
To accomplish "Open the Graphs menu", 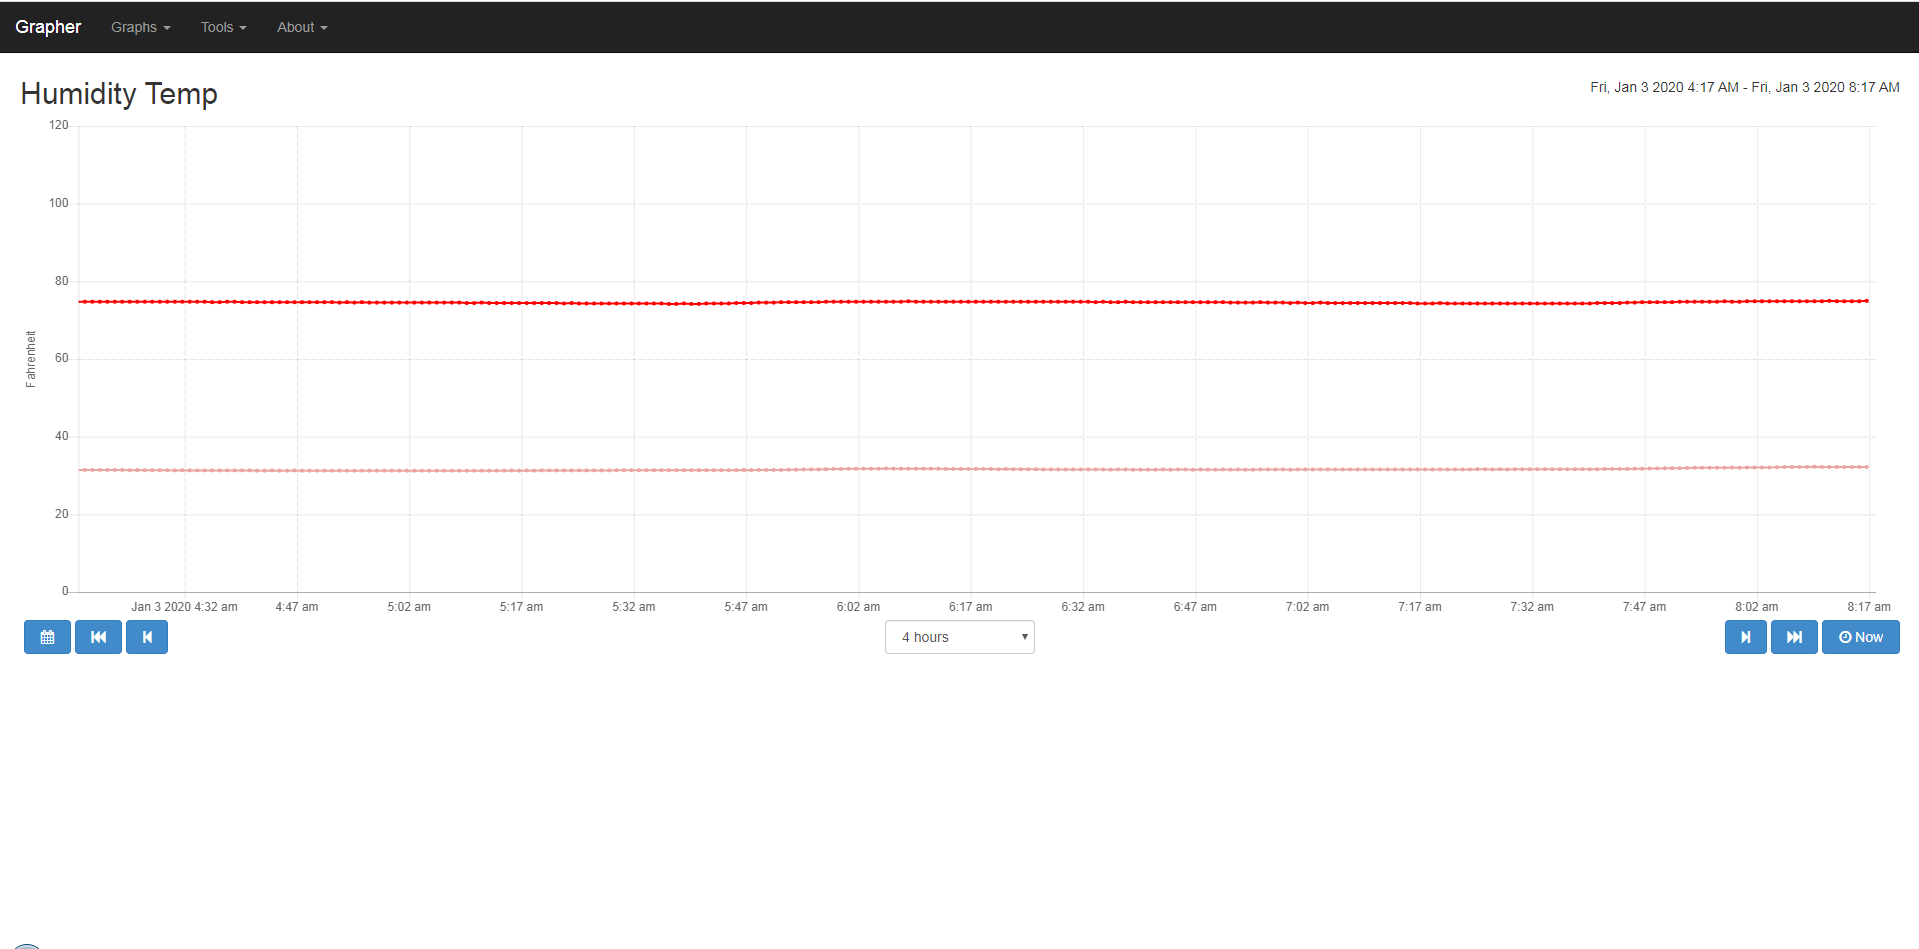I will pos(141,27).
